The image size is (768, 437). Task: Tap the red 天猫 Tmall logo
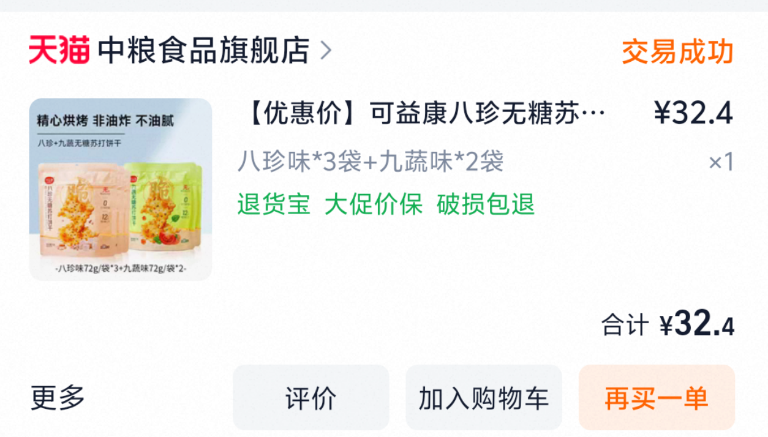coord(59,50)
